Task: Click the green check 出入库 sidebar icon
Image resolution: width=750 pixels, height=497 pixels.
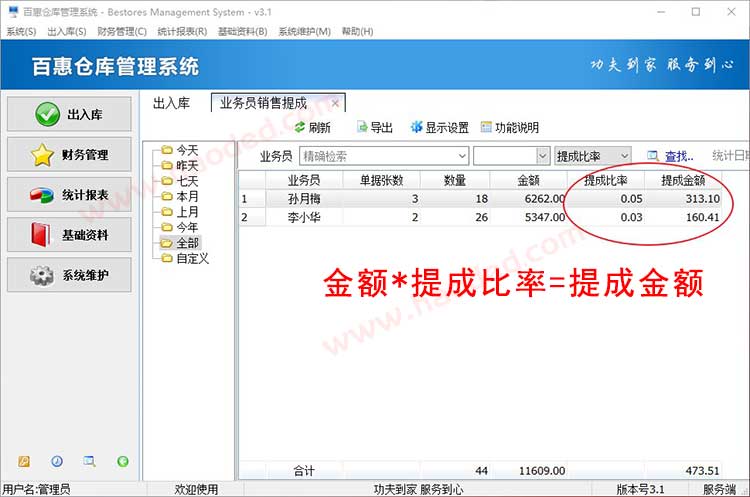Action: coord(47,114)
